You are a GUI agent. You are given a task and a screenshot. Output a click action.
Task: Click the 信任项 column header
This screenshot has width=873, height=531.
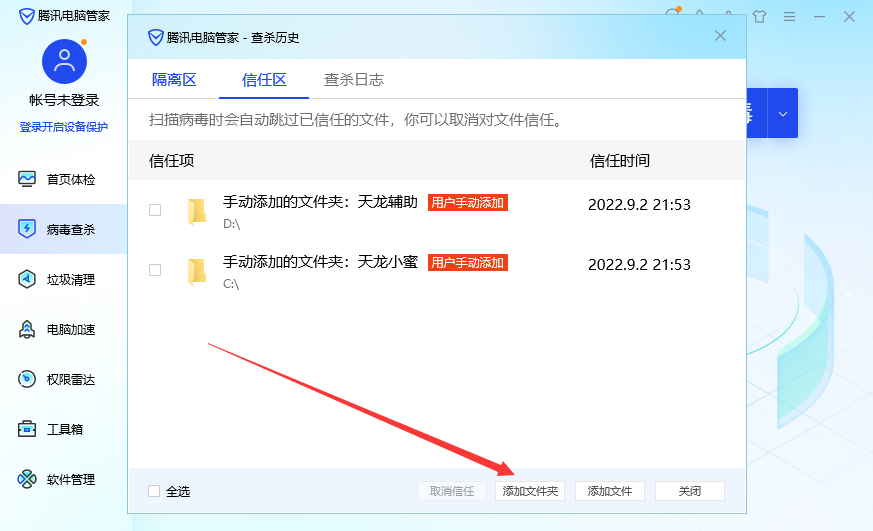[171, 161]
